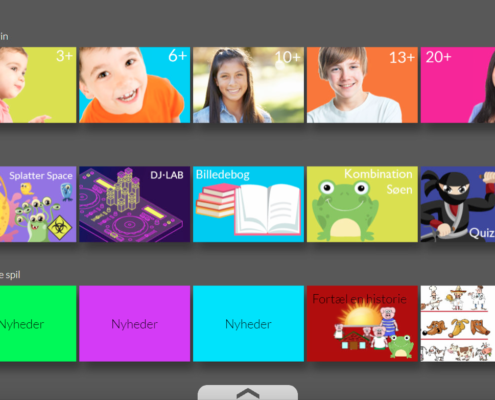The height and width of the screenshot is (400, 495).
Task: Click the biohazard sign in Splatter Space
Action: click(60, 228)
